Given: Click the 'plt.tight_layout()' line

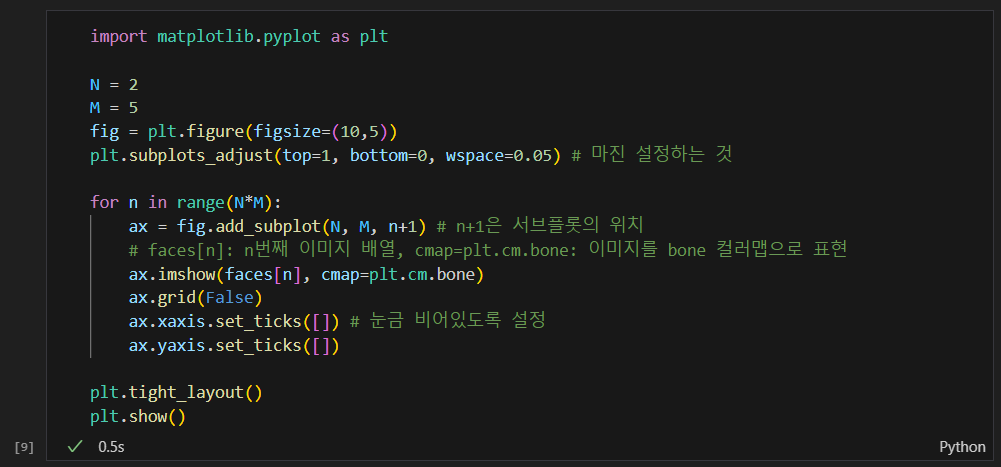Looking at the screenshot, I should tap(176, 393).
